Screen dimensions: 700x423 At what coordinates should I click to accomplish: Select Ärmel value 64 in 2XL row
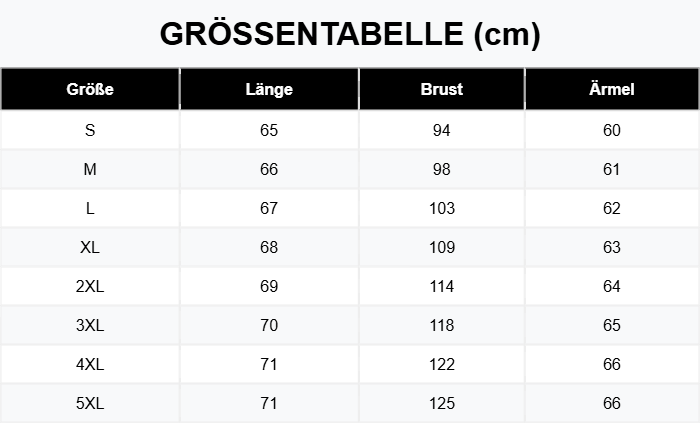click(612, 287)
